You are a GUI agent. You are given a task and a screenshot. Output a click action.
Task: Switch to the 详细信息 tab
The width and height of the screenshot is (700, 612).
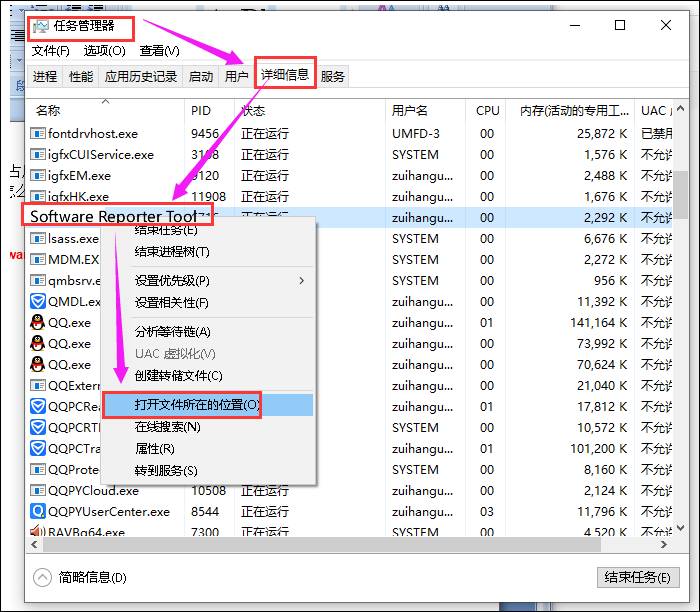[x=285, y=74]
